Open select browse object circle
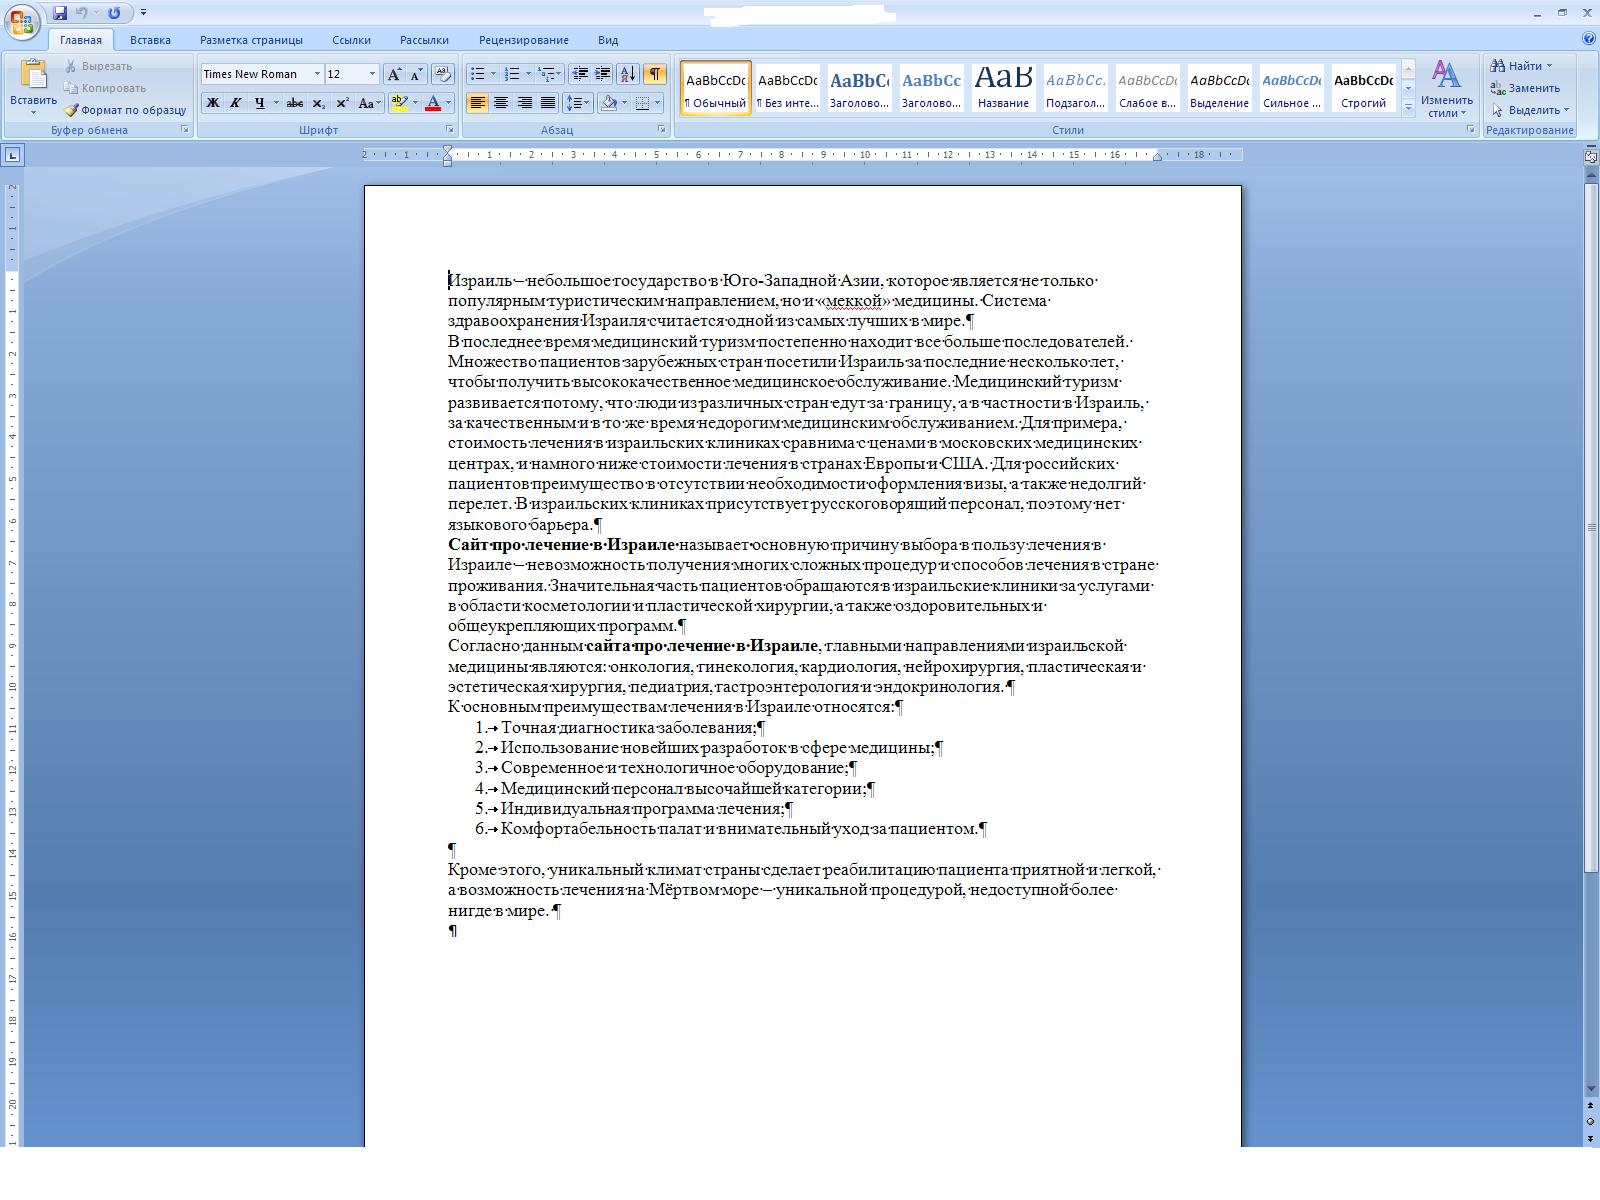 tap(1590, 1121)
